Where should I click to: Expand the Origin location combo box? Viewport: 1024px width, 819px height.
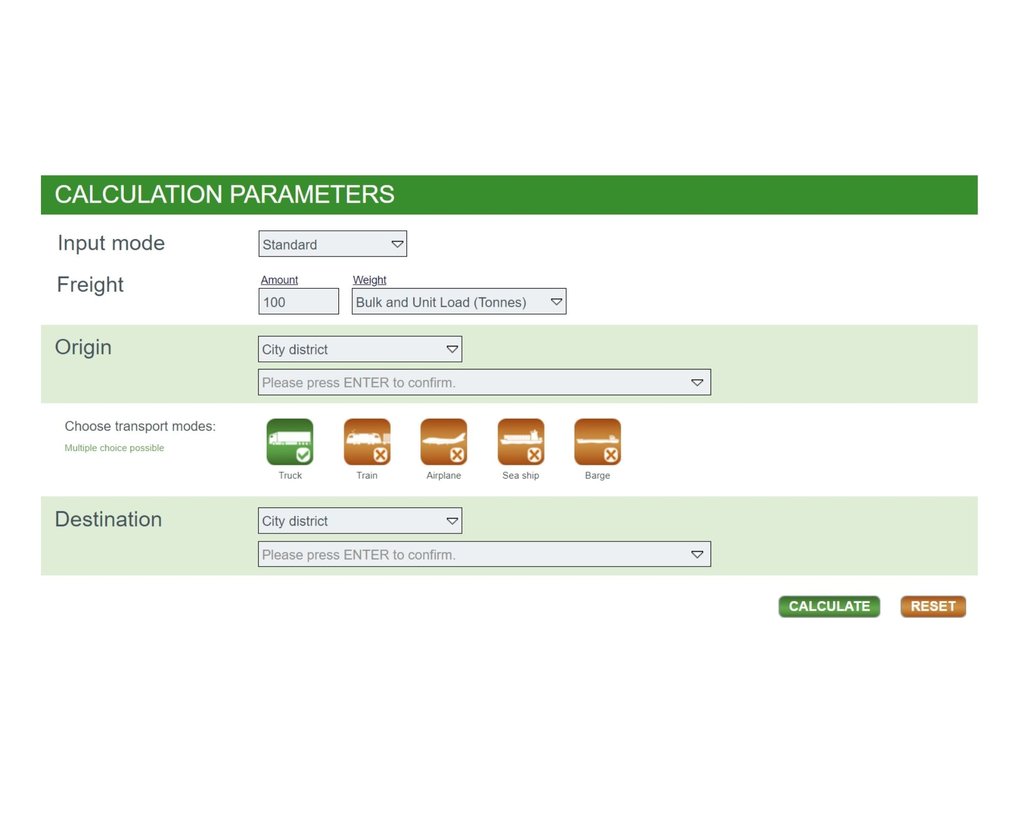click(485, 382)
